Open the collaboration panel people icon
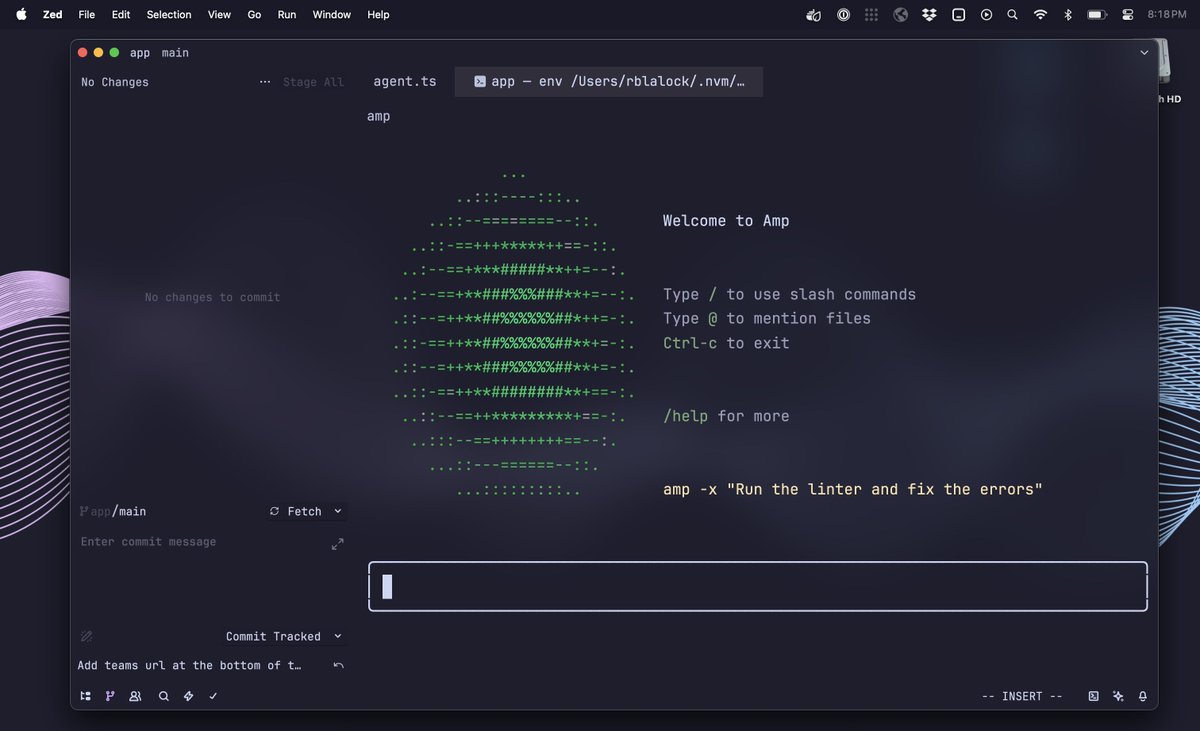This screenshot has width=1200, height=731. pos(135,696)
